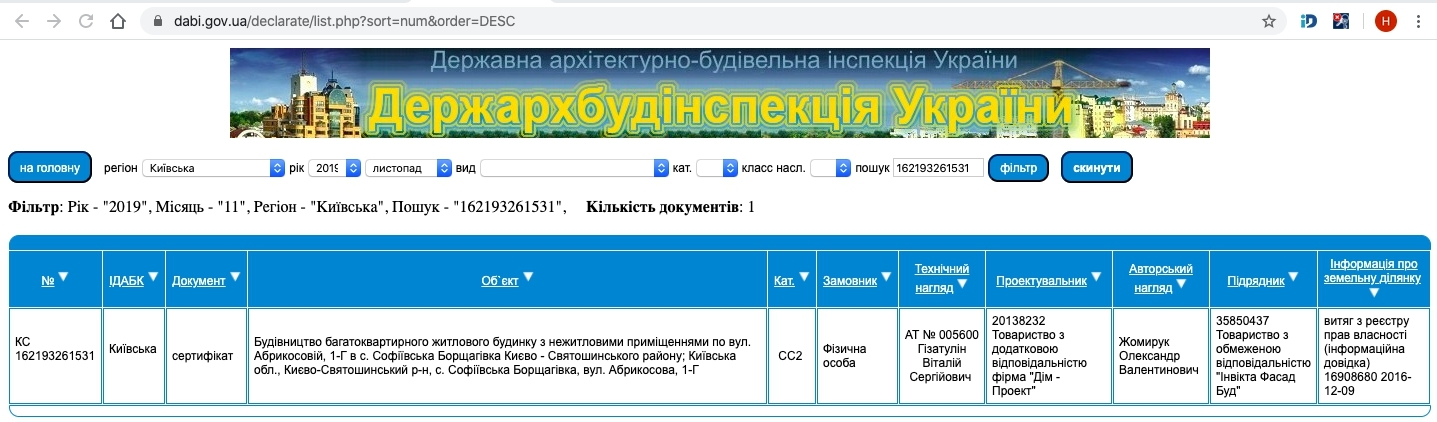Viewport: 1437px width, 422px height.
Task: Click the Документ column header link
Action: (198, 281)
